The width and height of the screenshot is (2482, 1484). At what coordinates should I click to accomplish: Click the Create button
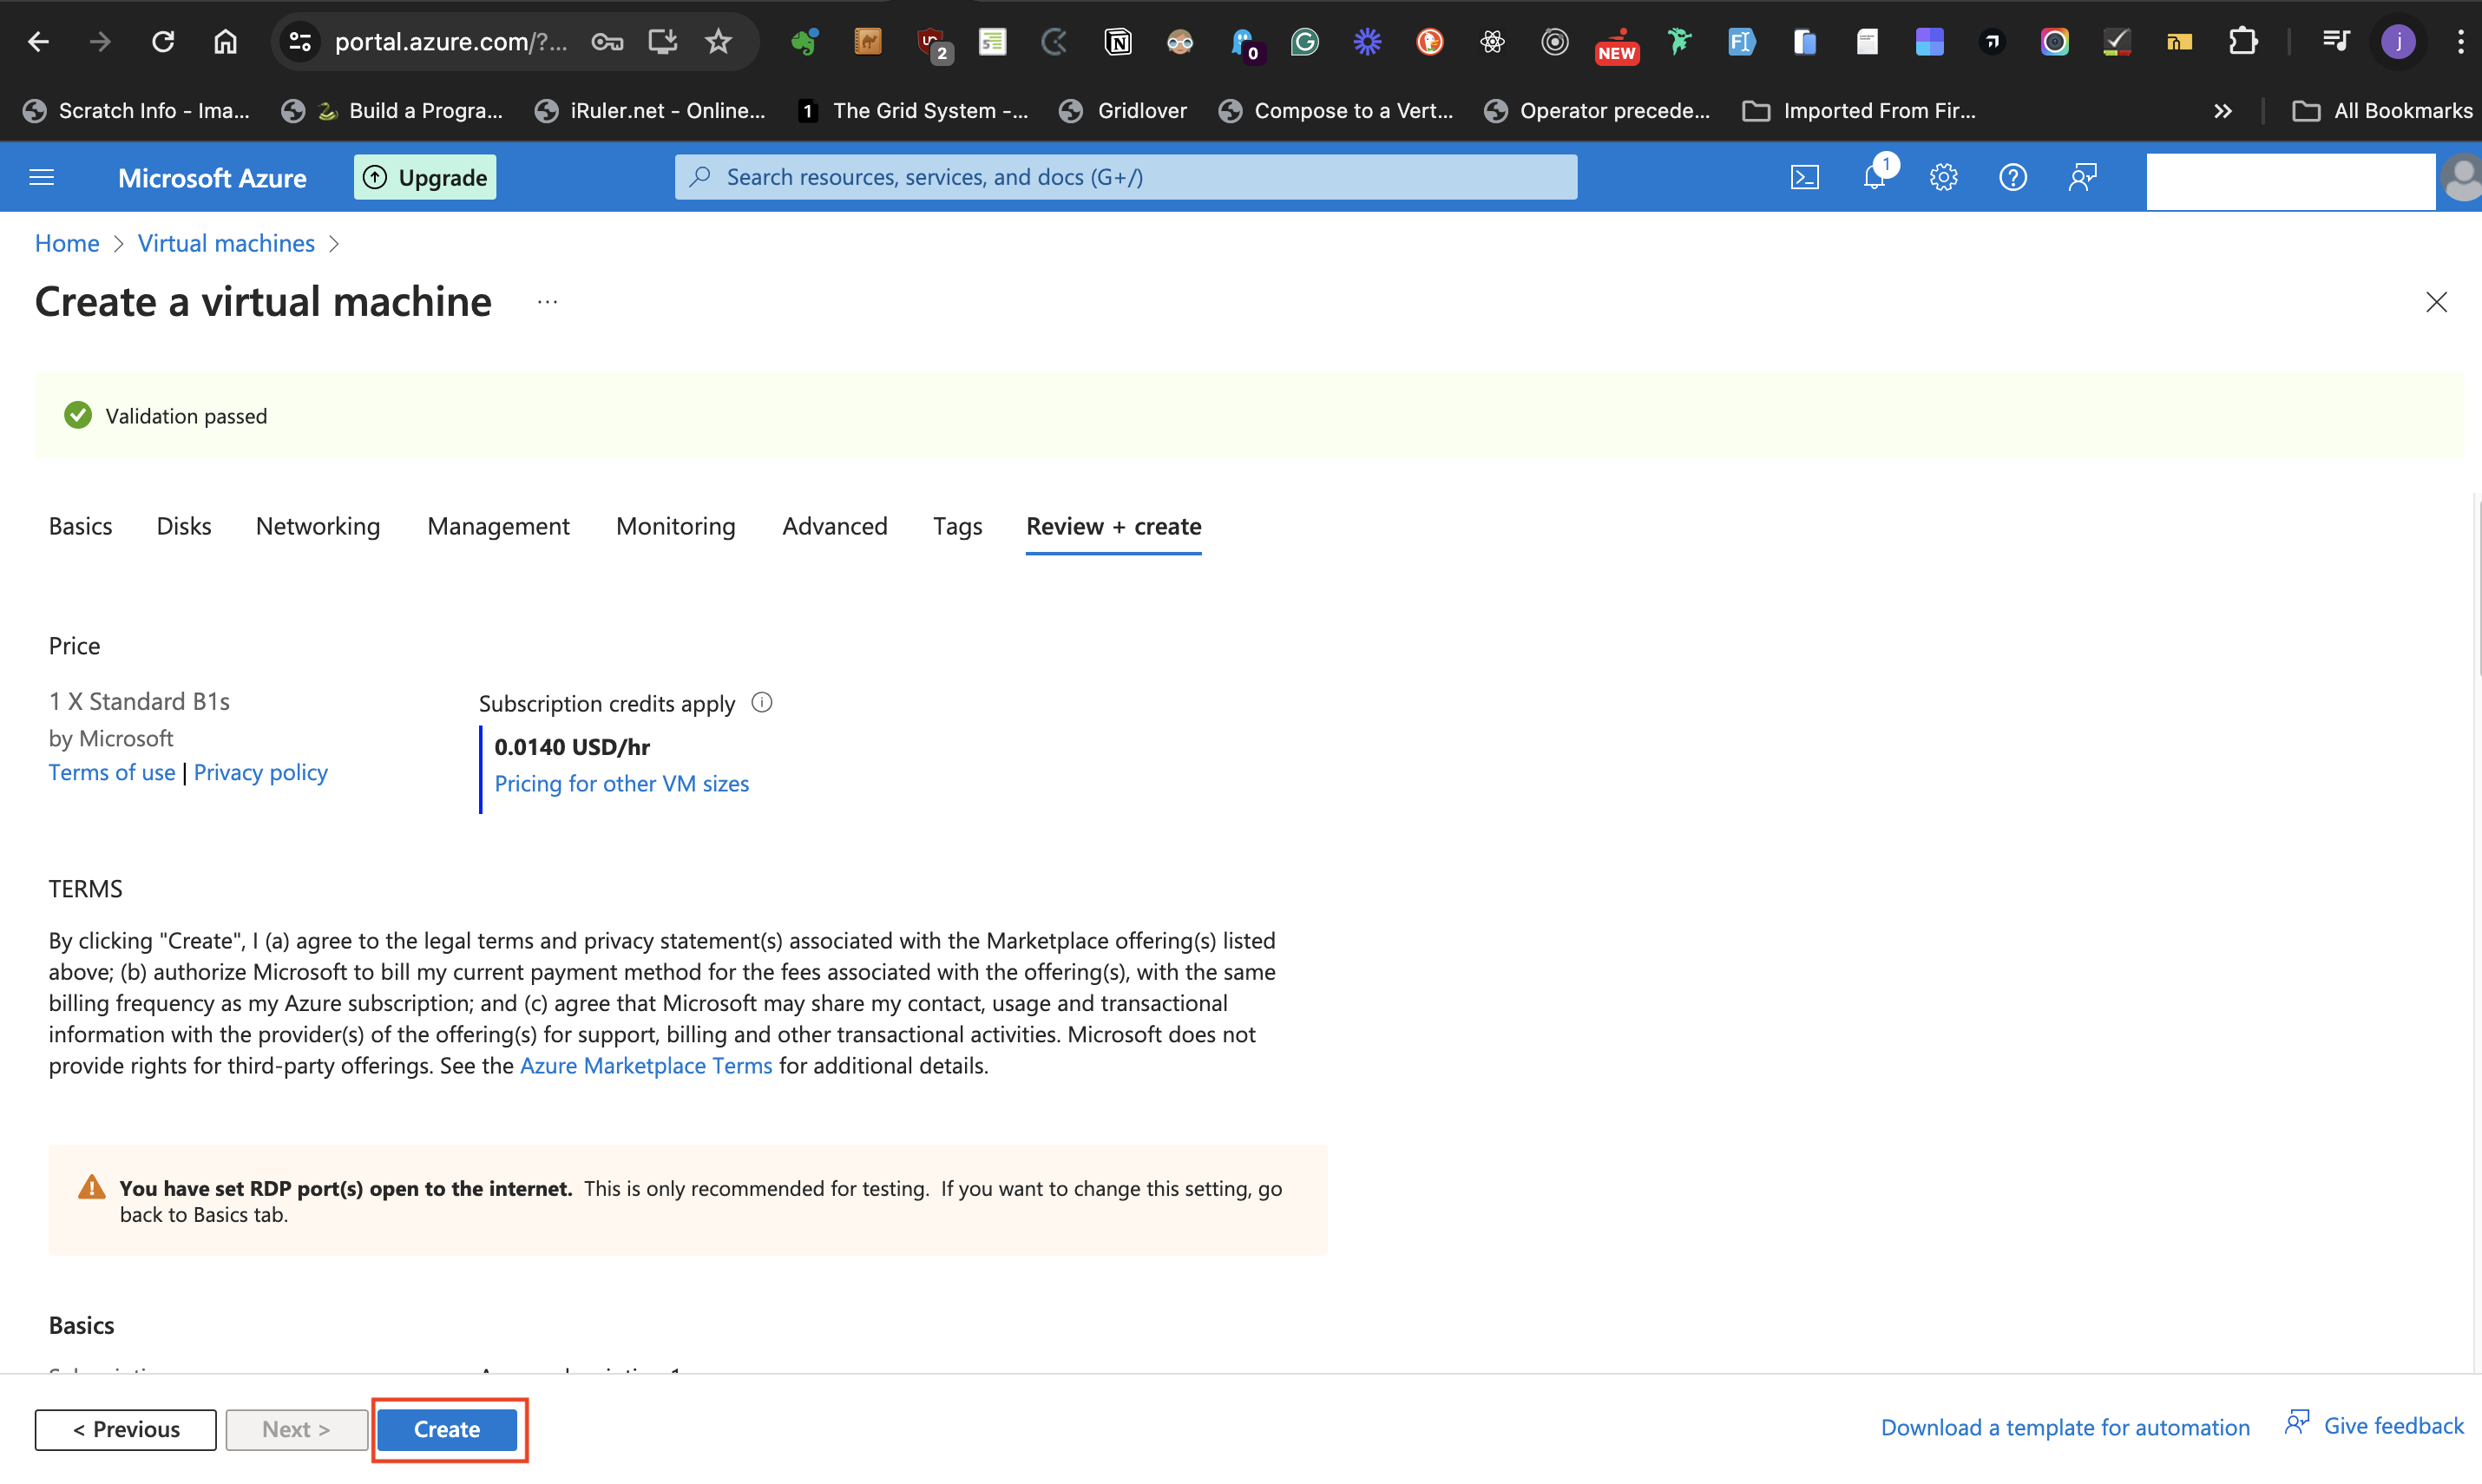447,1429
